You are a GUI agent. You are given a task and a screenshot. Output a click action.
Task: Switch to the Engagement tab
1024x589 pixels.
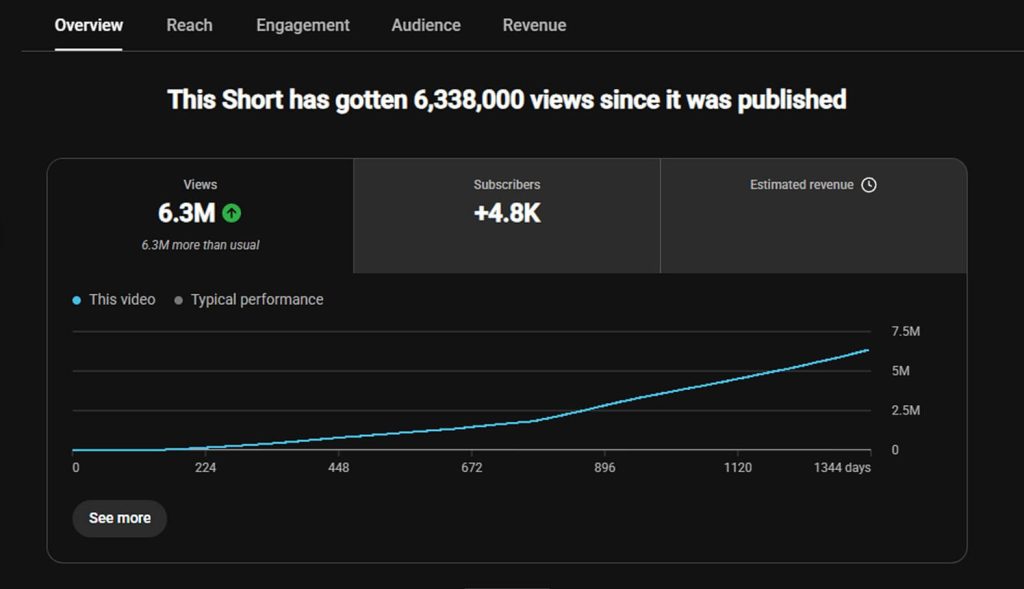tap(302, 25)
